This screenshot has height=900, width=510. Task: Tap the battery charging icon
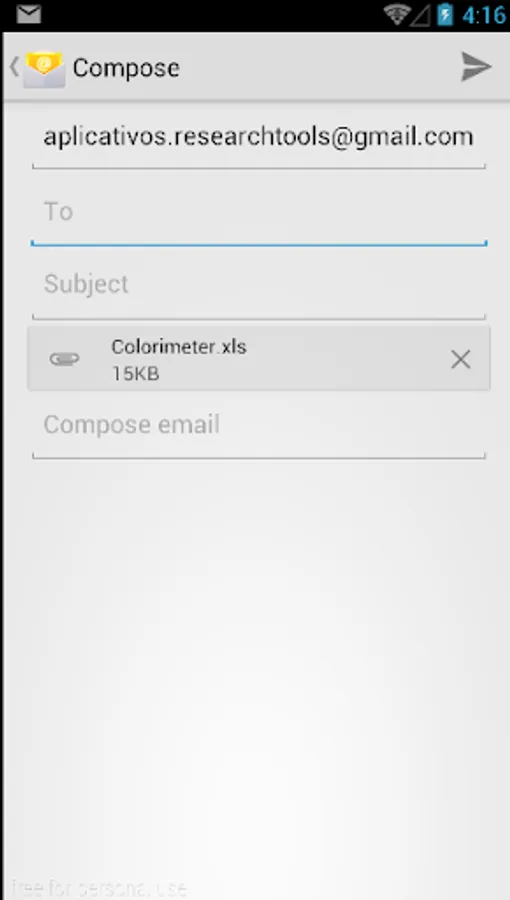445,14
